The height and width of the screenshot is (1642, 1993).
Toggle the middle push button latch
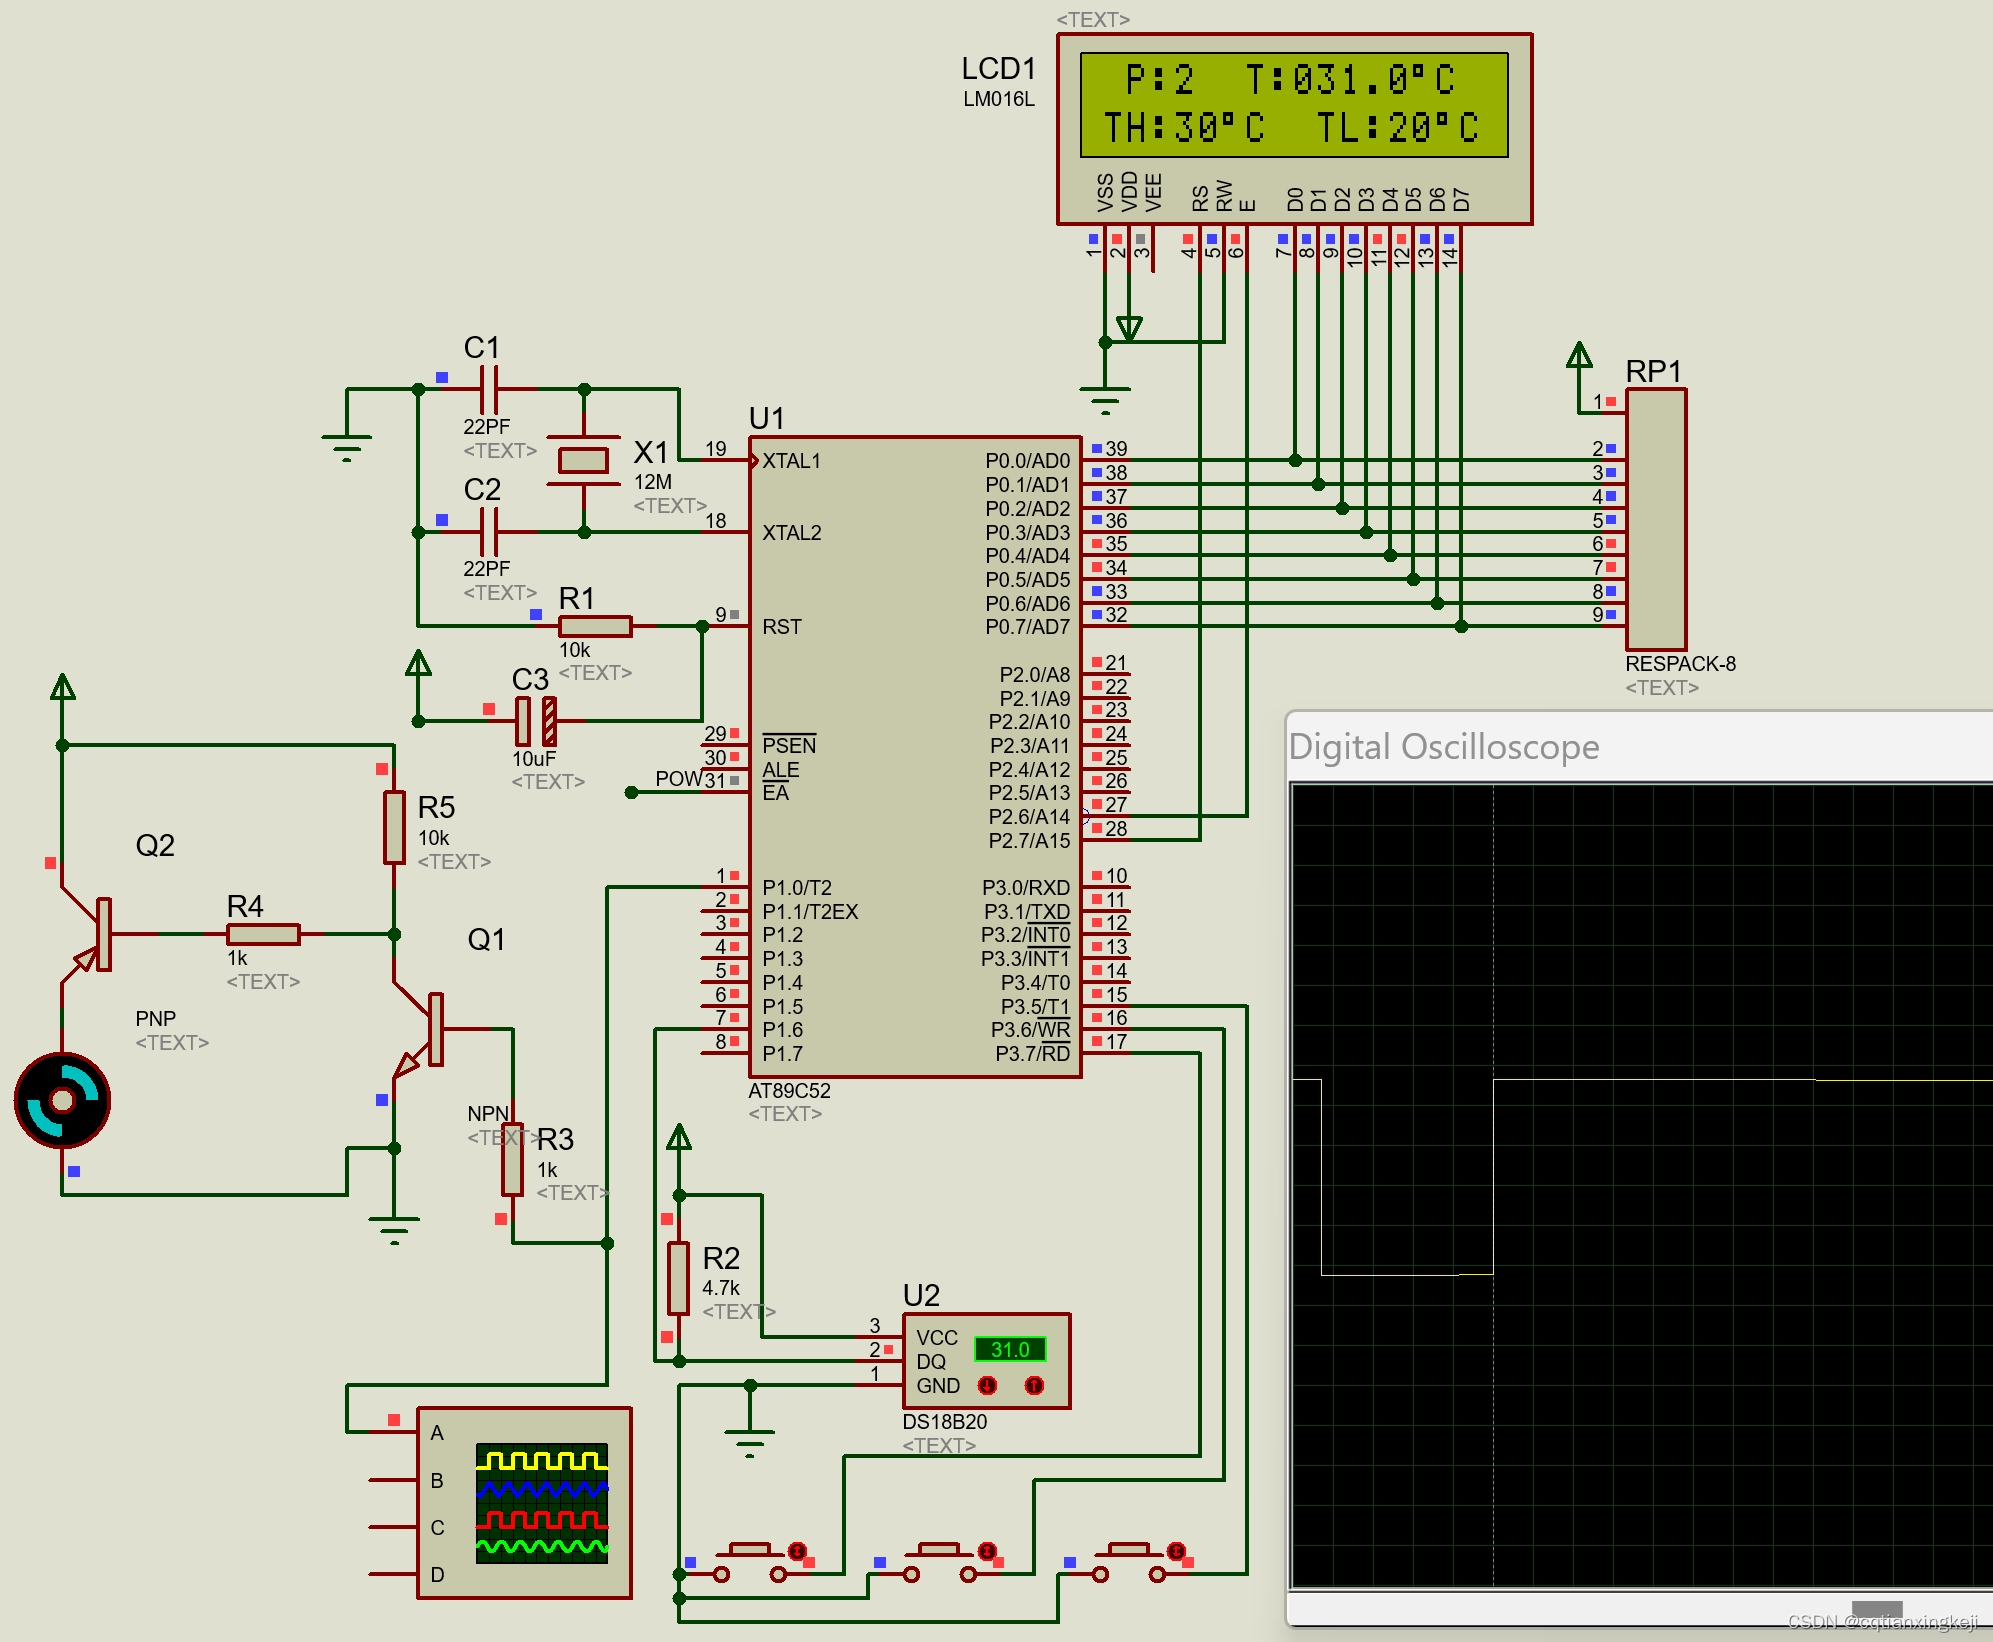987,1551
